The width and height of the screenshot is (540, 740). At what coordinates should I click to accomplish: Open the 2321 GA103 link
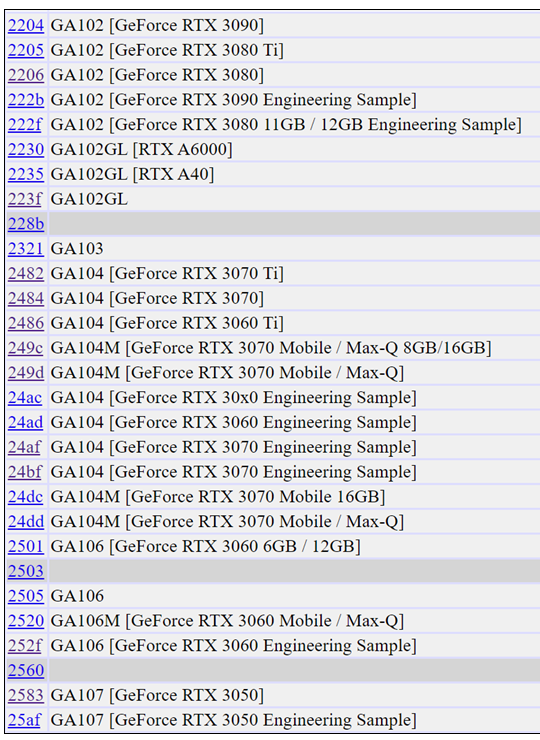click(25, 249)
